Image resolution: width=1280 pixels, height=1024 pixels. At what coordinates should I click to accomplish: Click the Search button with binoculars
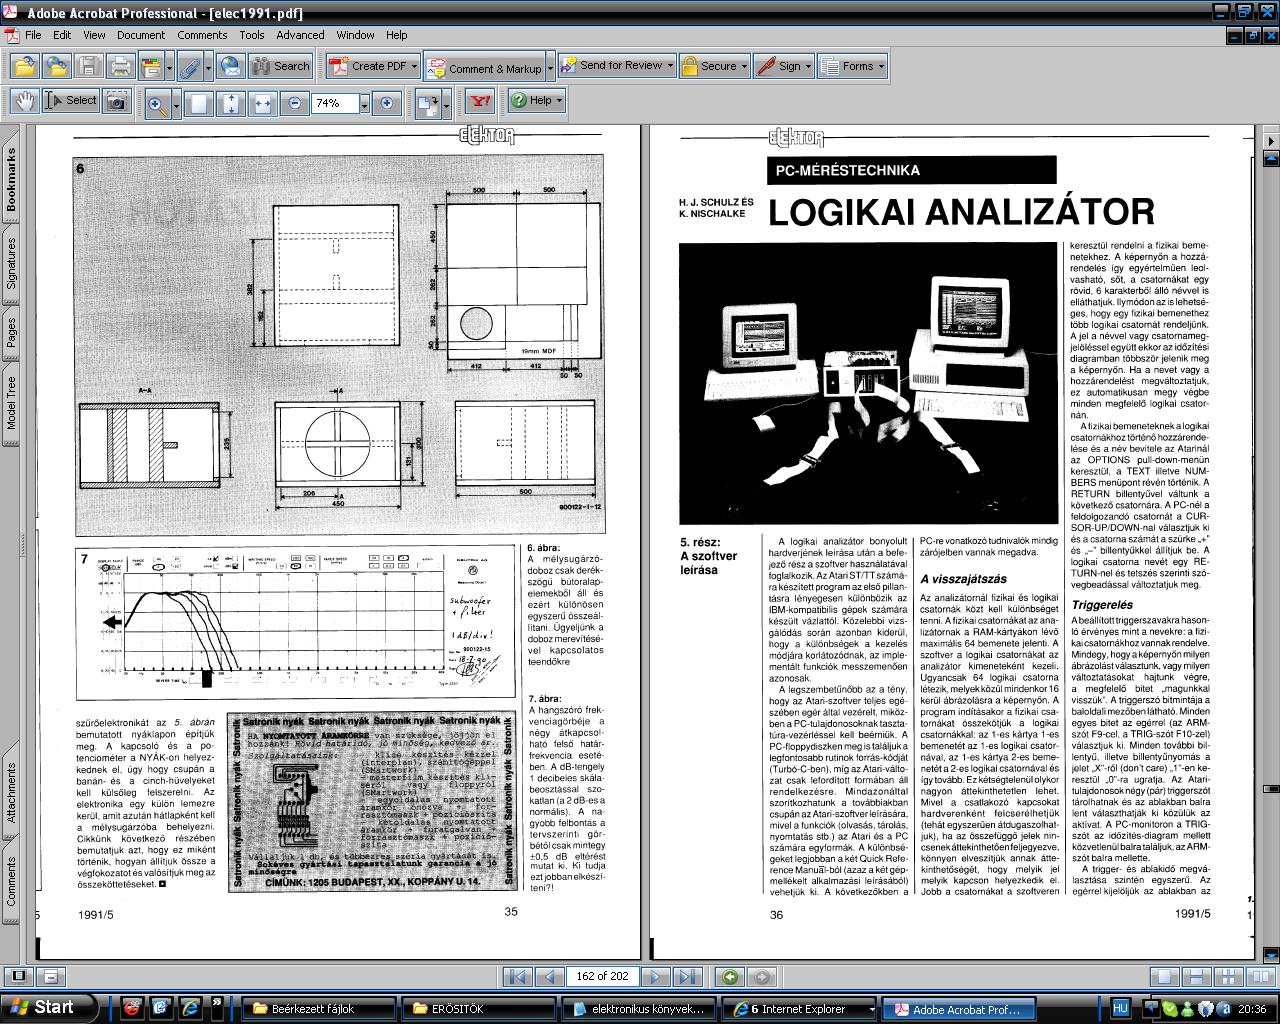(x=281, y=67)
